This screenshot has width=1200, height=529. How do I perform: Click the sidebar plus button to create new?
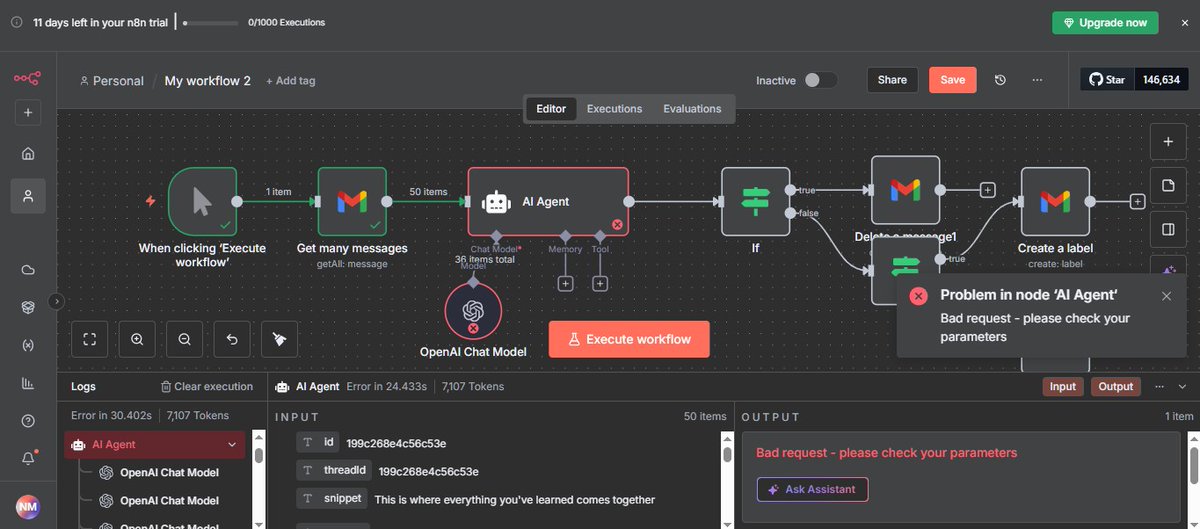coord(28,113)
